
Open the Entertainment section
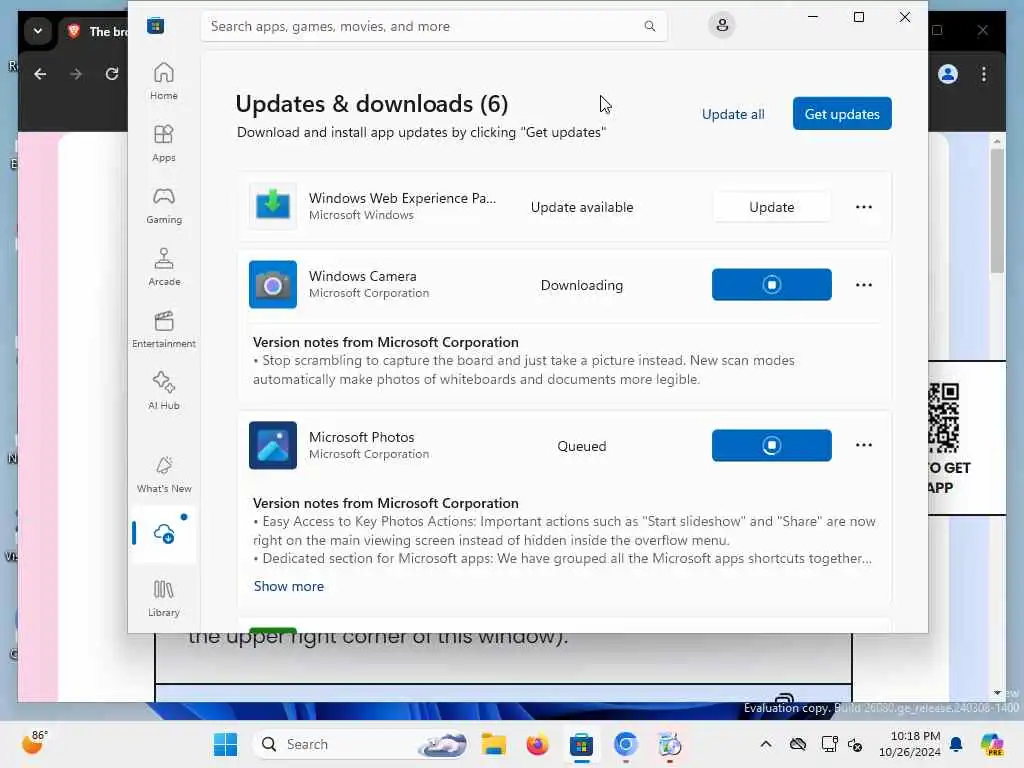pos(163,329)
